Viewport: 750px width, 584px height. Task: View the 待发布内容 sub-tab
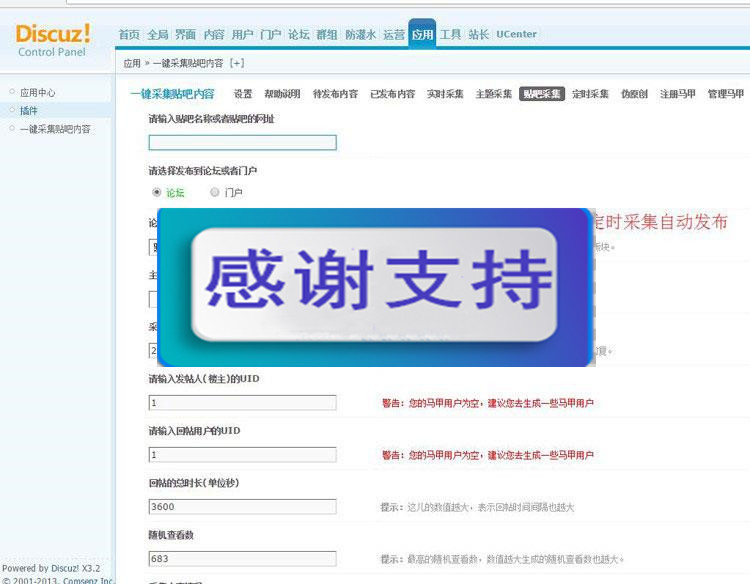335,94
